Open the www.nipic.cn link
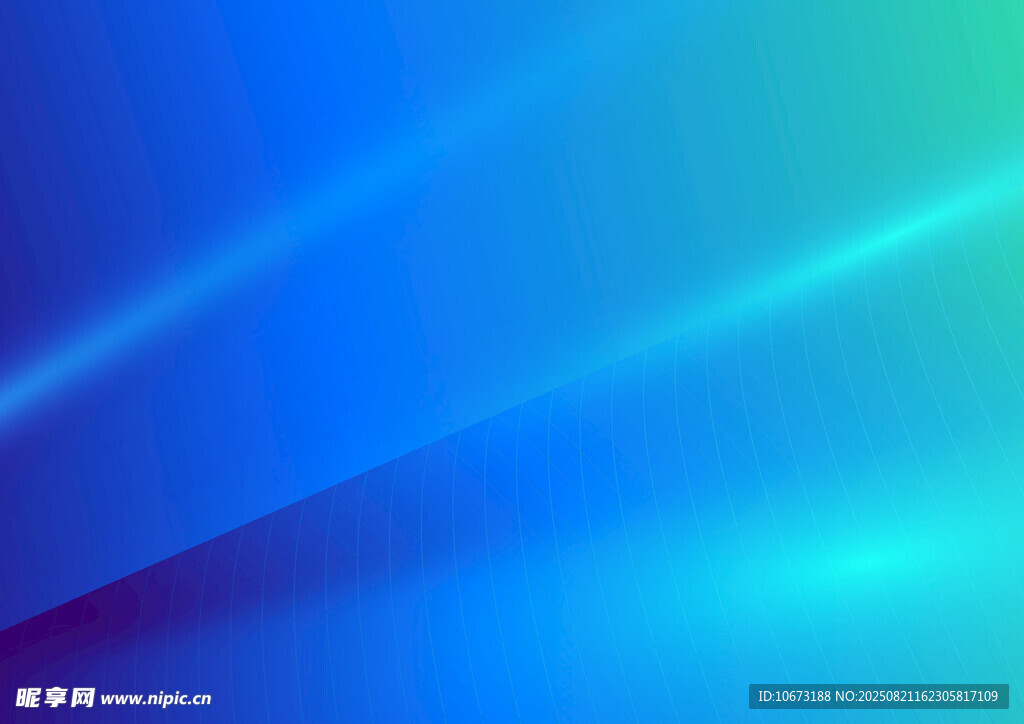This screenshot has width=1024, height=724. tap(156, 699)
